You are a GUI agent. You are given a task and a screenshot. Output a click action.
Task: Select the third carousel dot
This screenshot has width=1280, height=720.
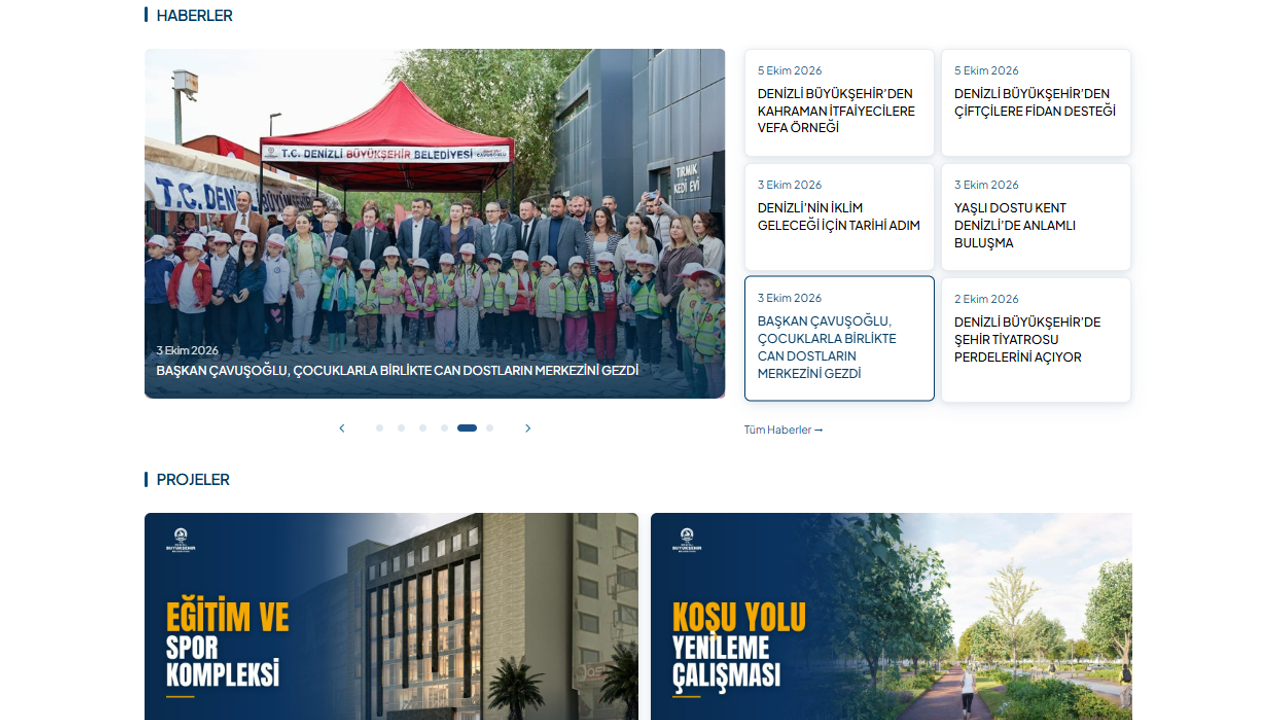[423, 428]
